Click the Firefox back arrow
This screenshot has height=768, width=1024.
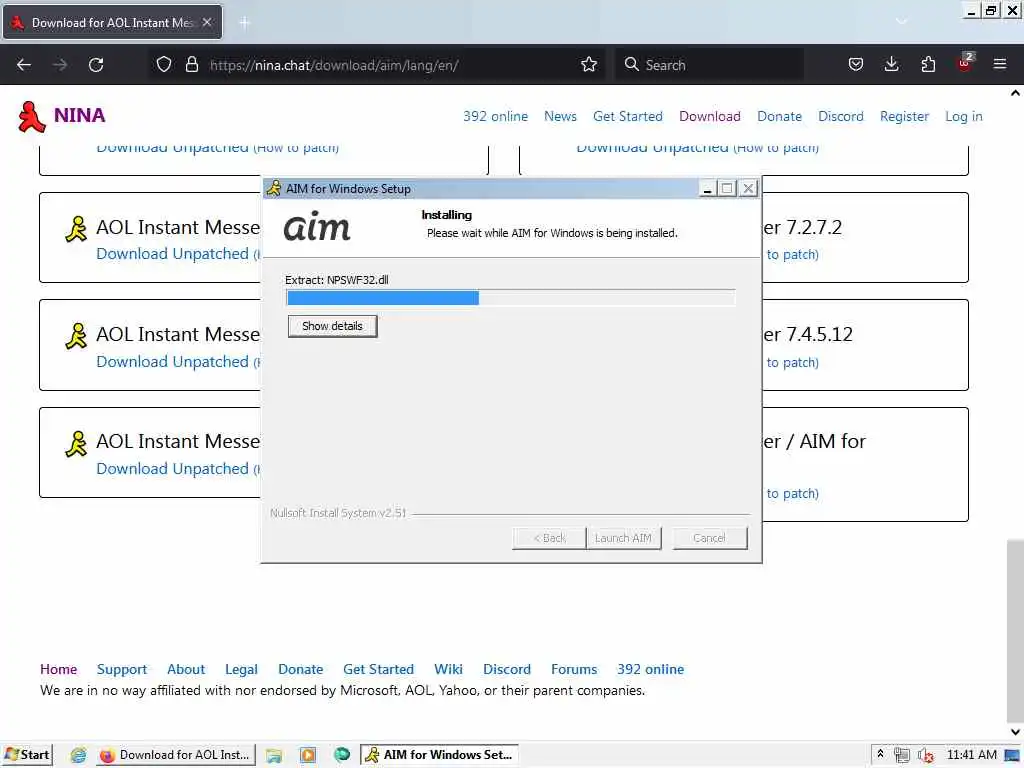point(24,65)
